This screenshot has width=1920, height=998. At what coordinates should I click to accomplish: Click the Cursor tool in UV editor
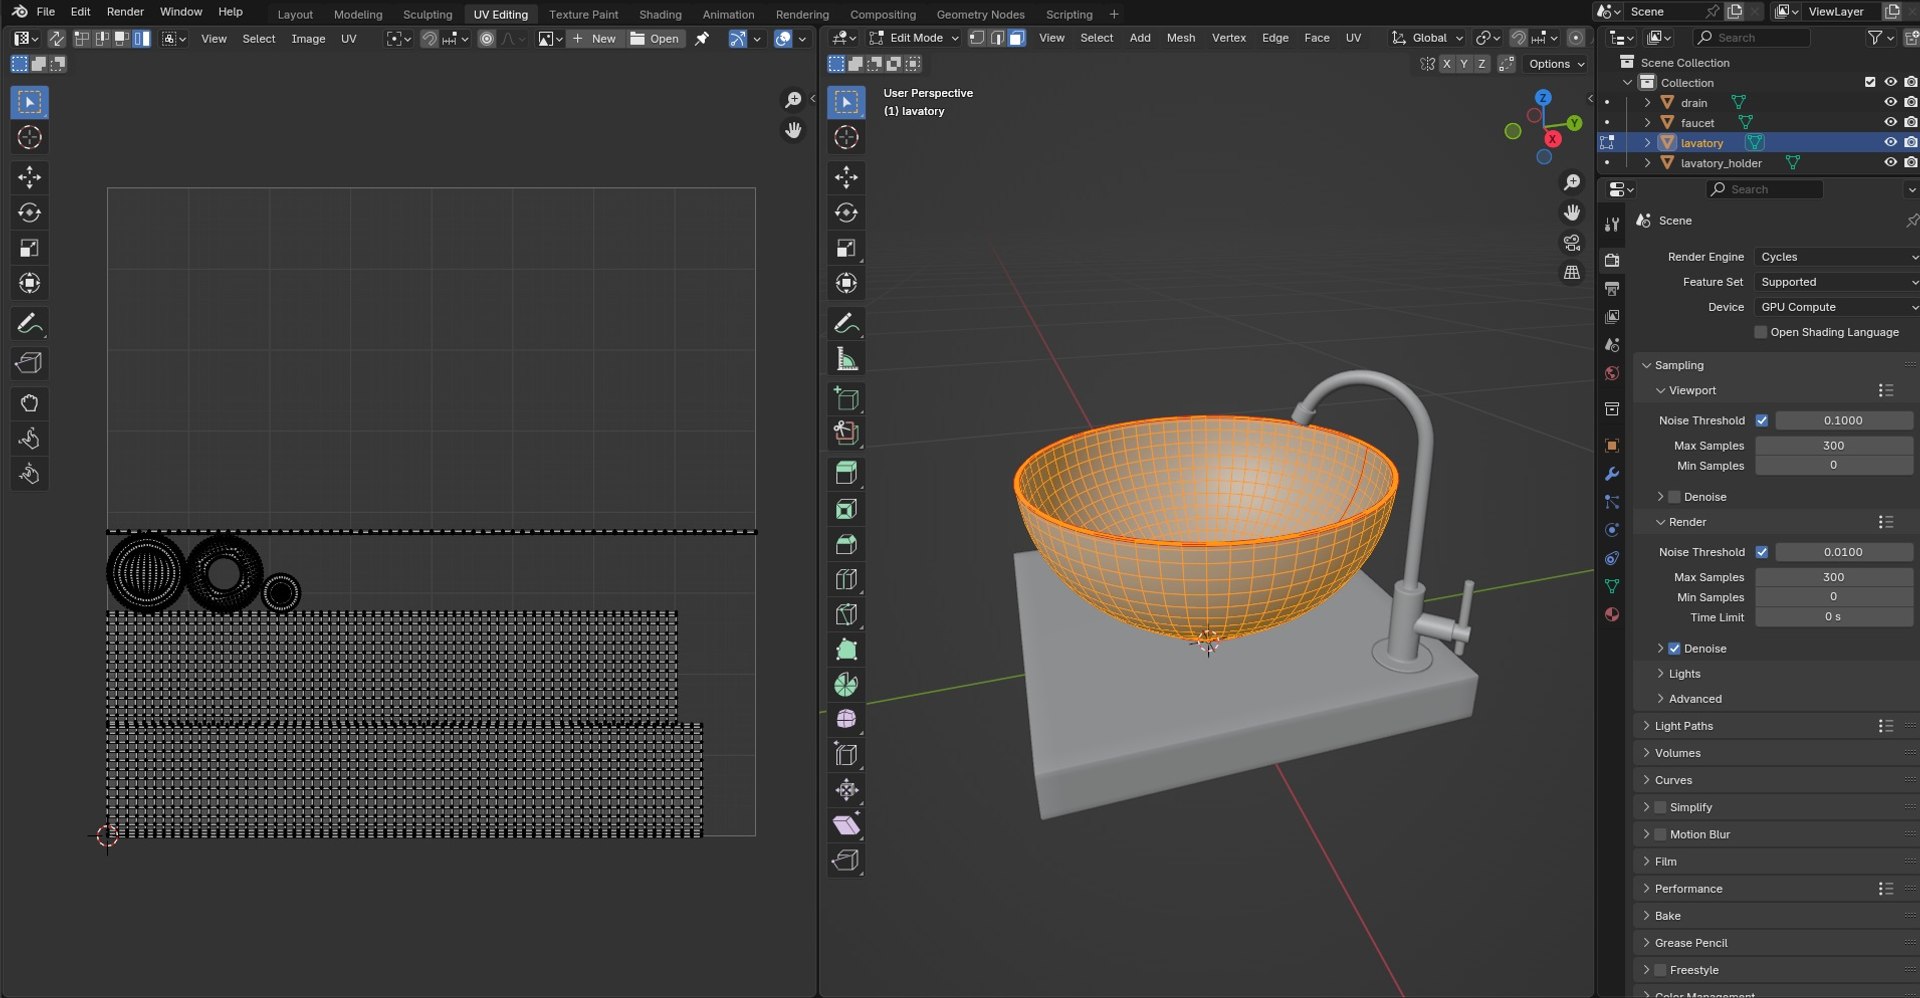[29, 137]
